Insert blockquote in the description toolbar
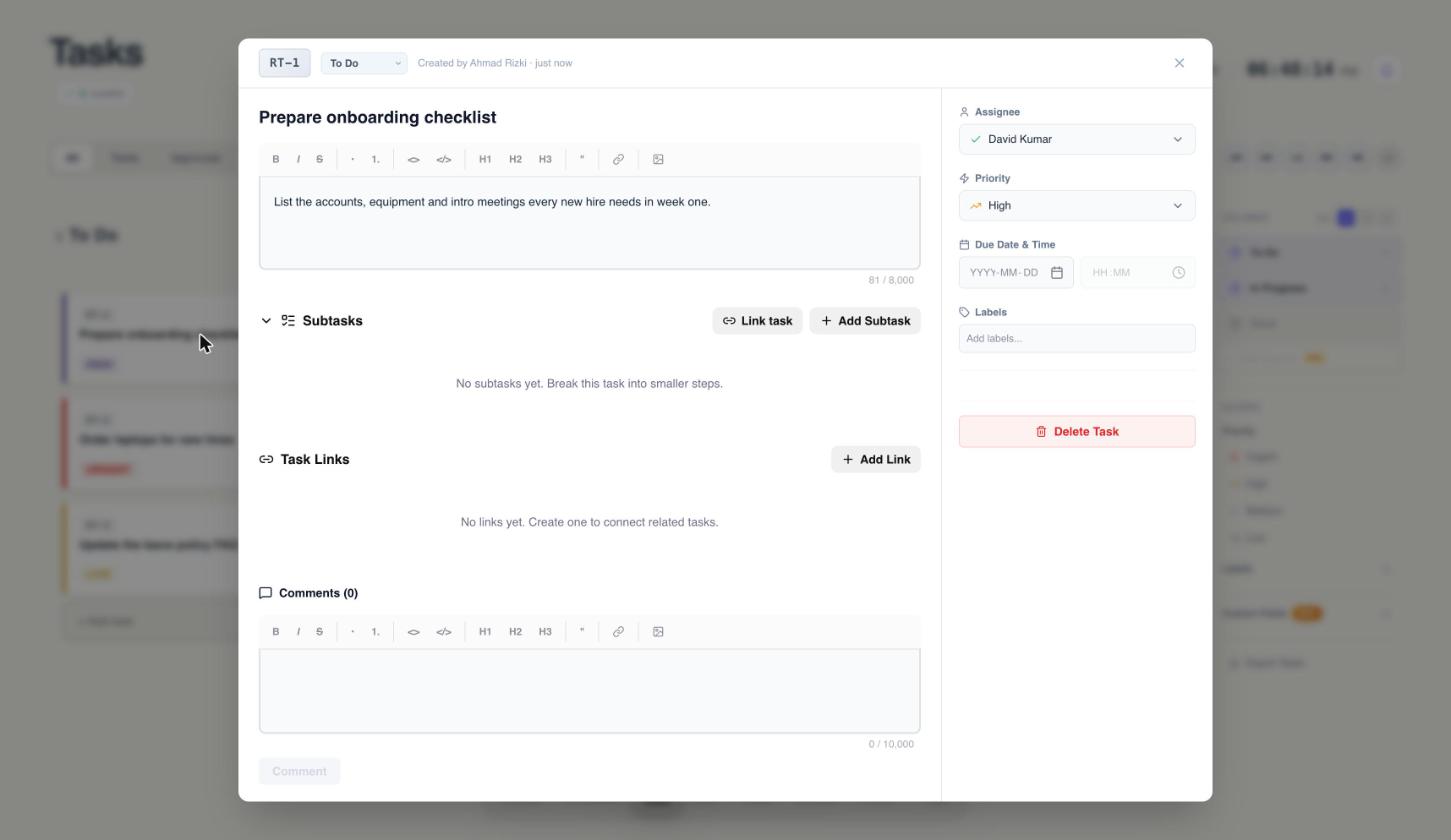This screenshot has width=1451, height=840. tap(582, 159)
